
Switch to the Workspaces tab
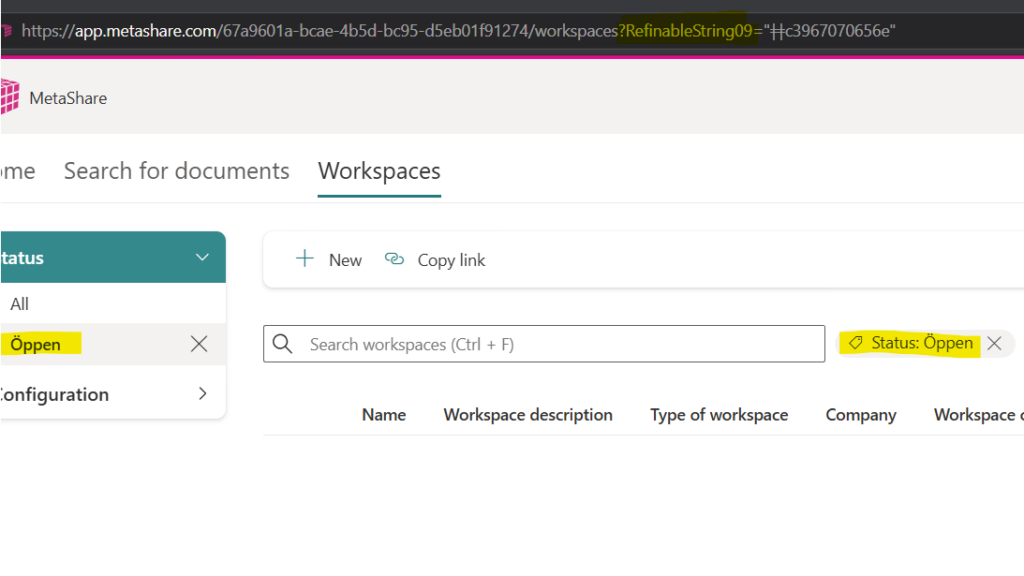379,171
